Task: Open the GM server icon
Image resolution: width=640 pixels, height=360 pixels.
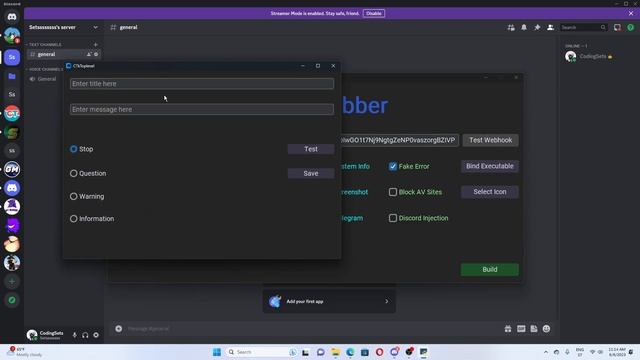Action: coord(12,169)
